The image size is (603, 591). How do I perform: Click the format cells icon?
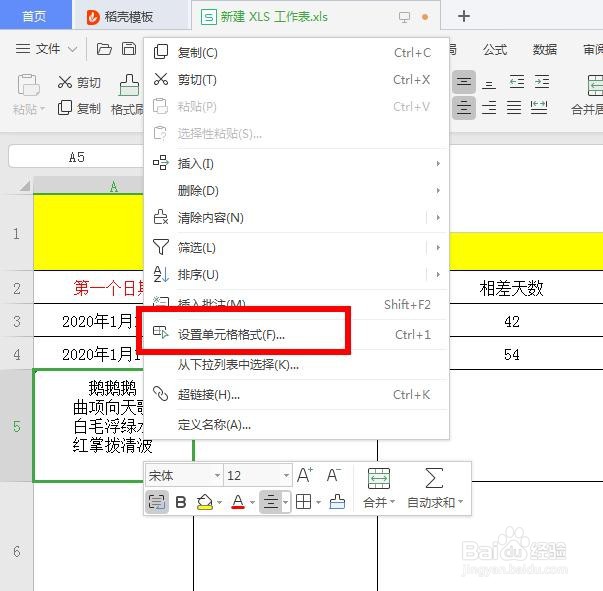pos(161,332)
